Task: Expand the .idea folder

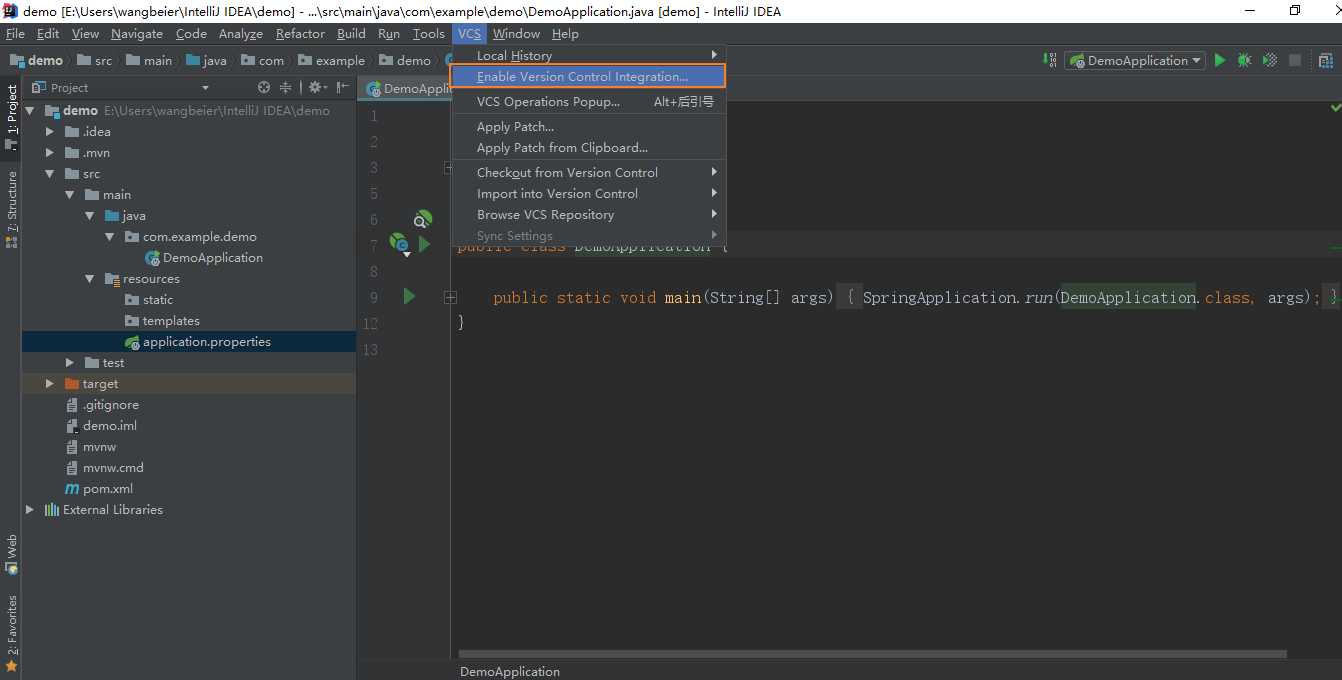Action: (x=50, y=132)
